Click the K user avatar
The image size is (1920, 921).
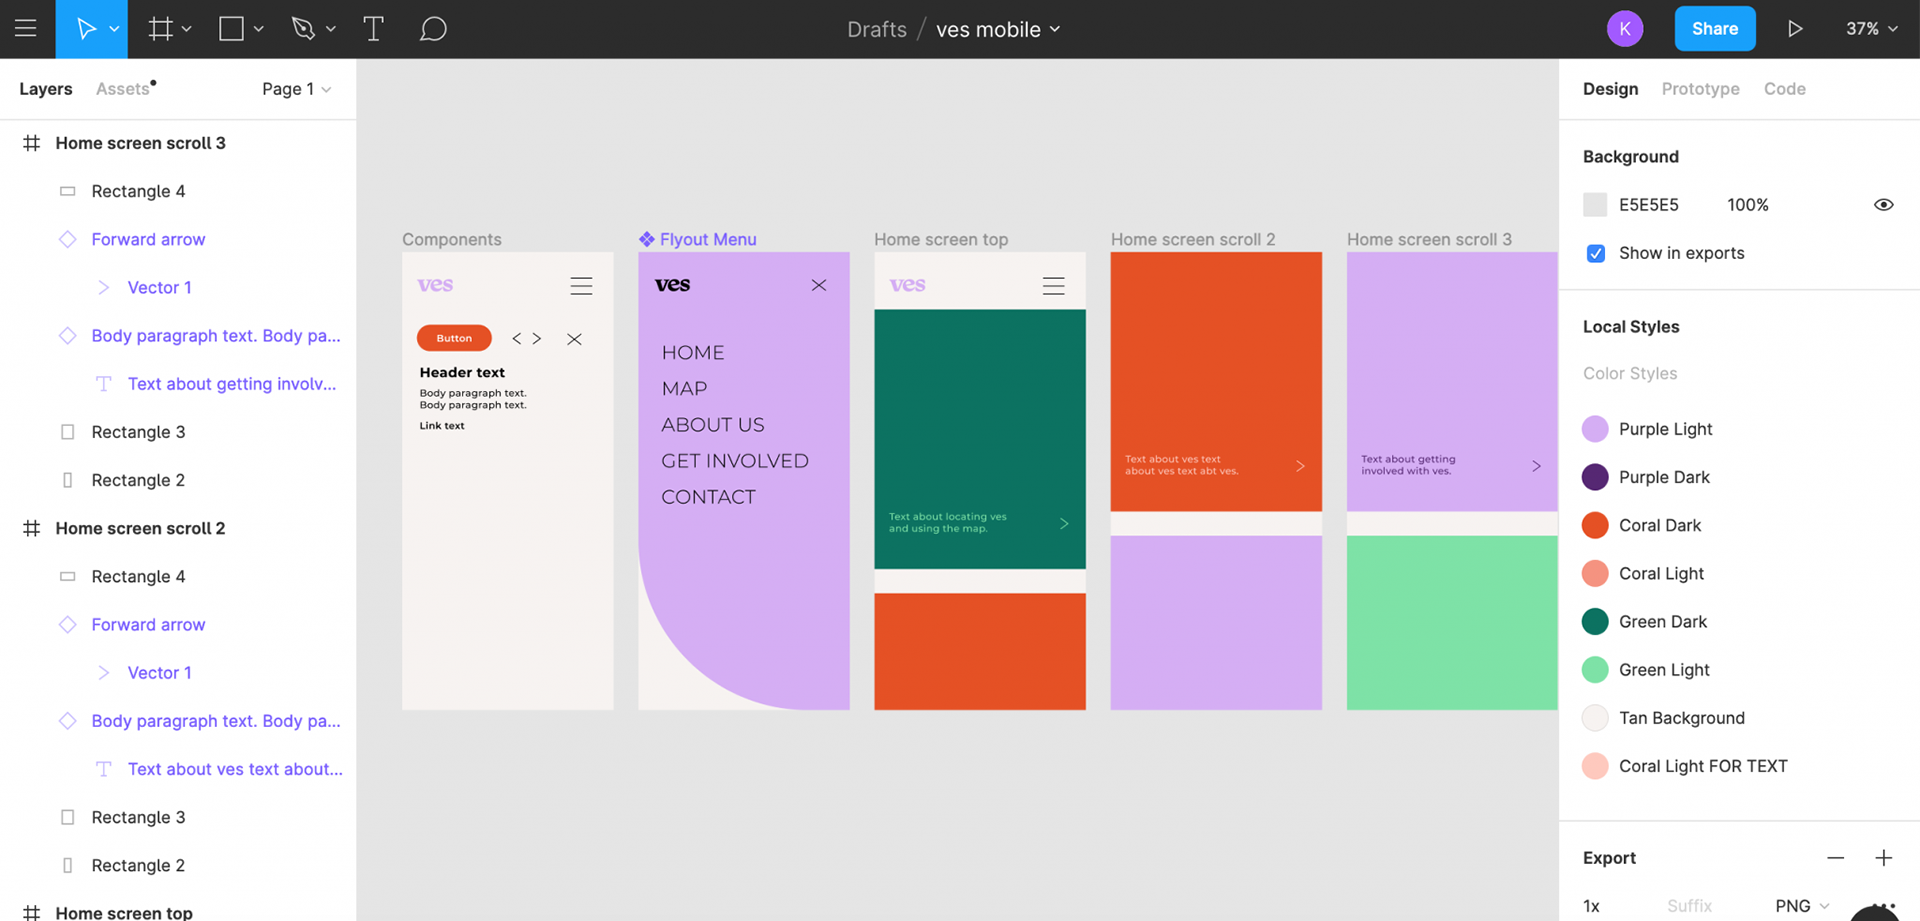click(x=1625, y=29)
